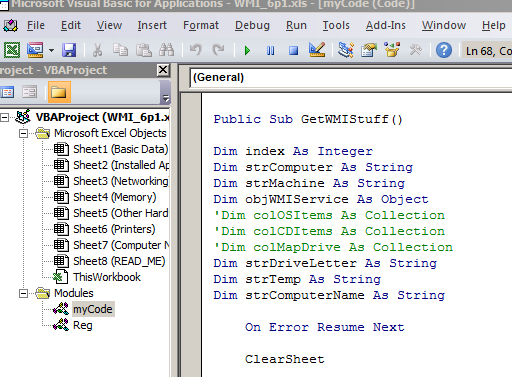Viewport: 512px width, 377px height.
Task: Save the workbook with the floppy disk icon
Action: 69,50
